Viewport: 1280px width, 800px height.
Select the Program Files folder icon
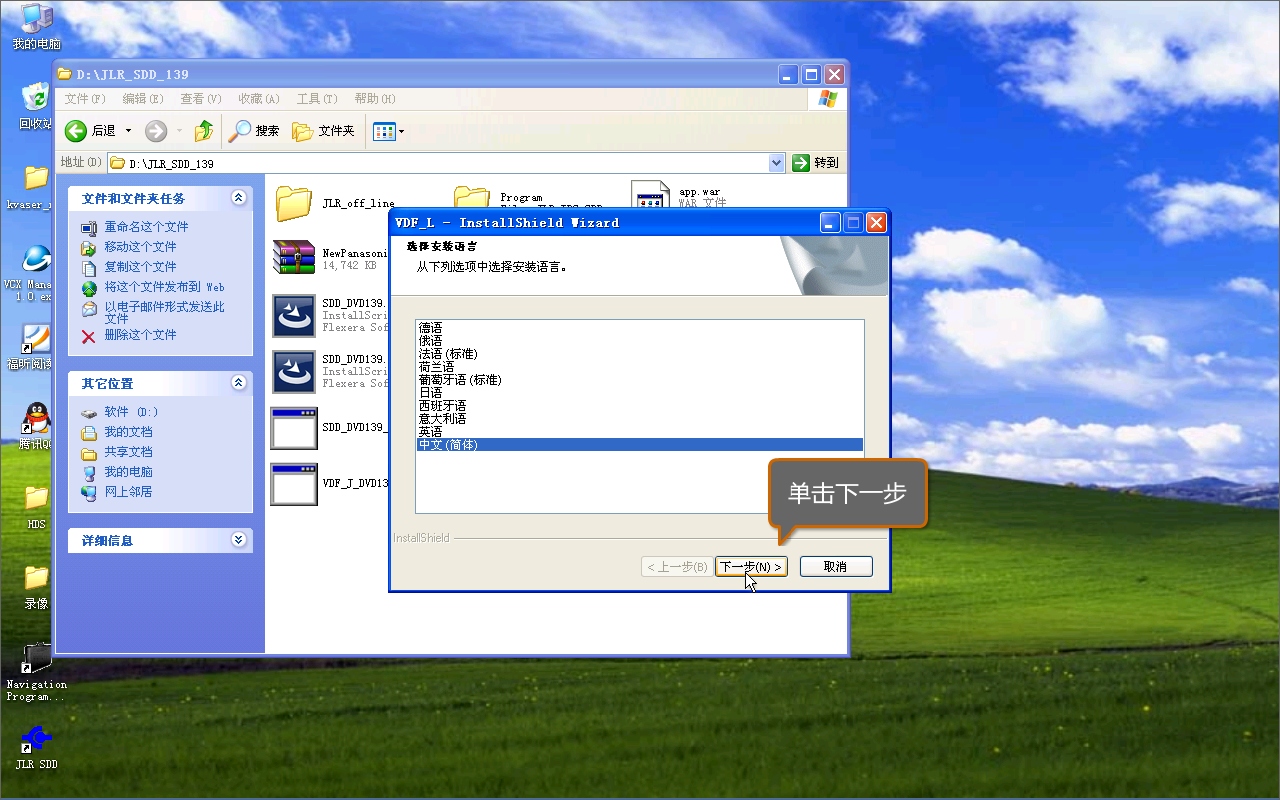click(471, 196)
